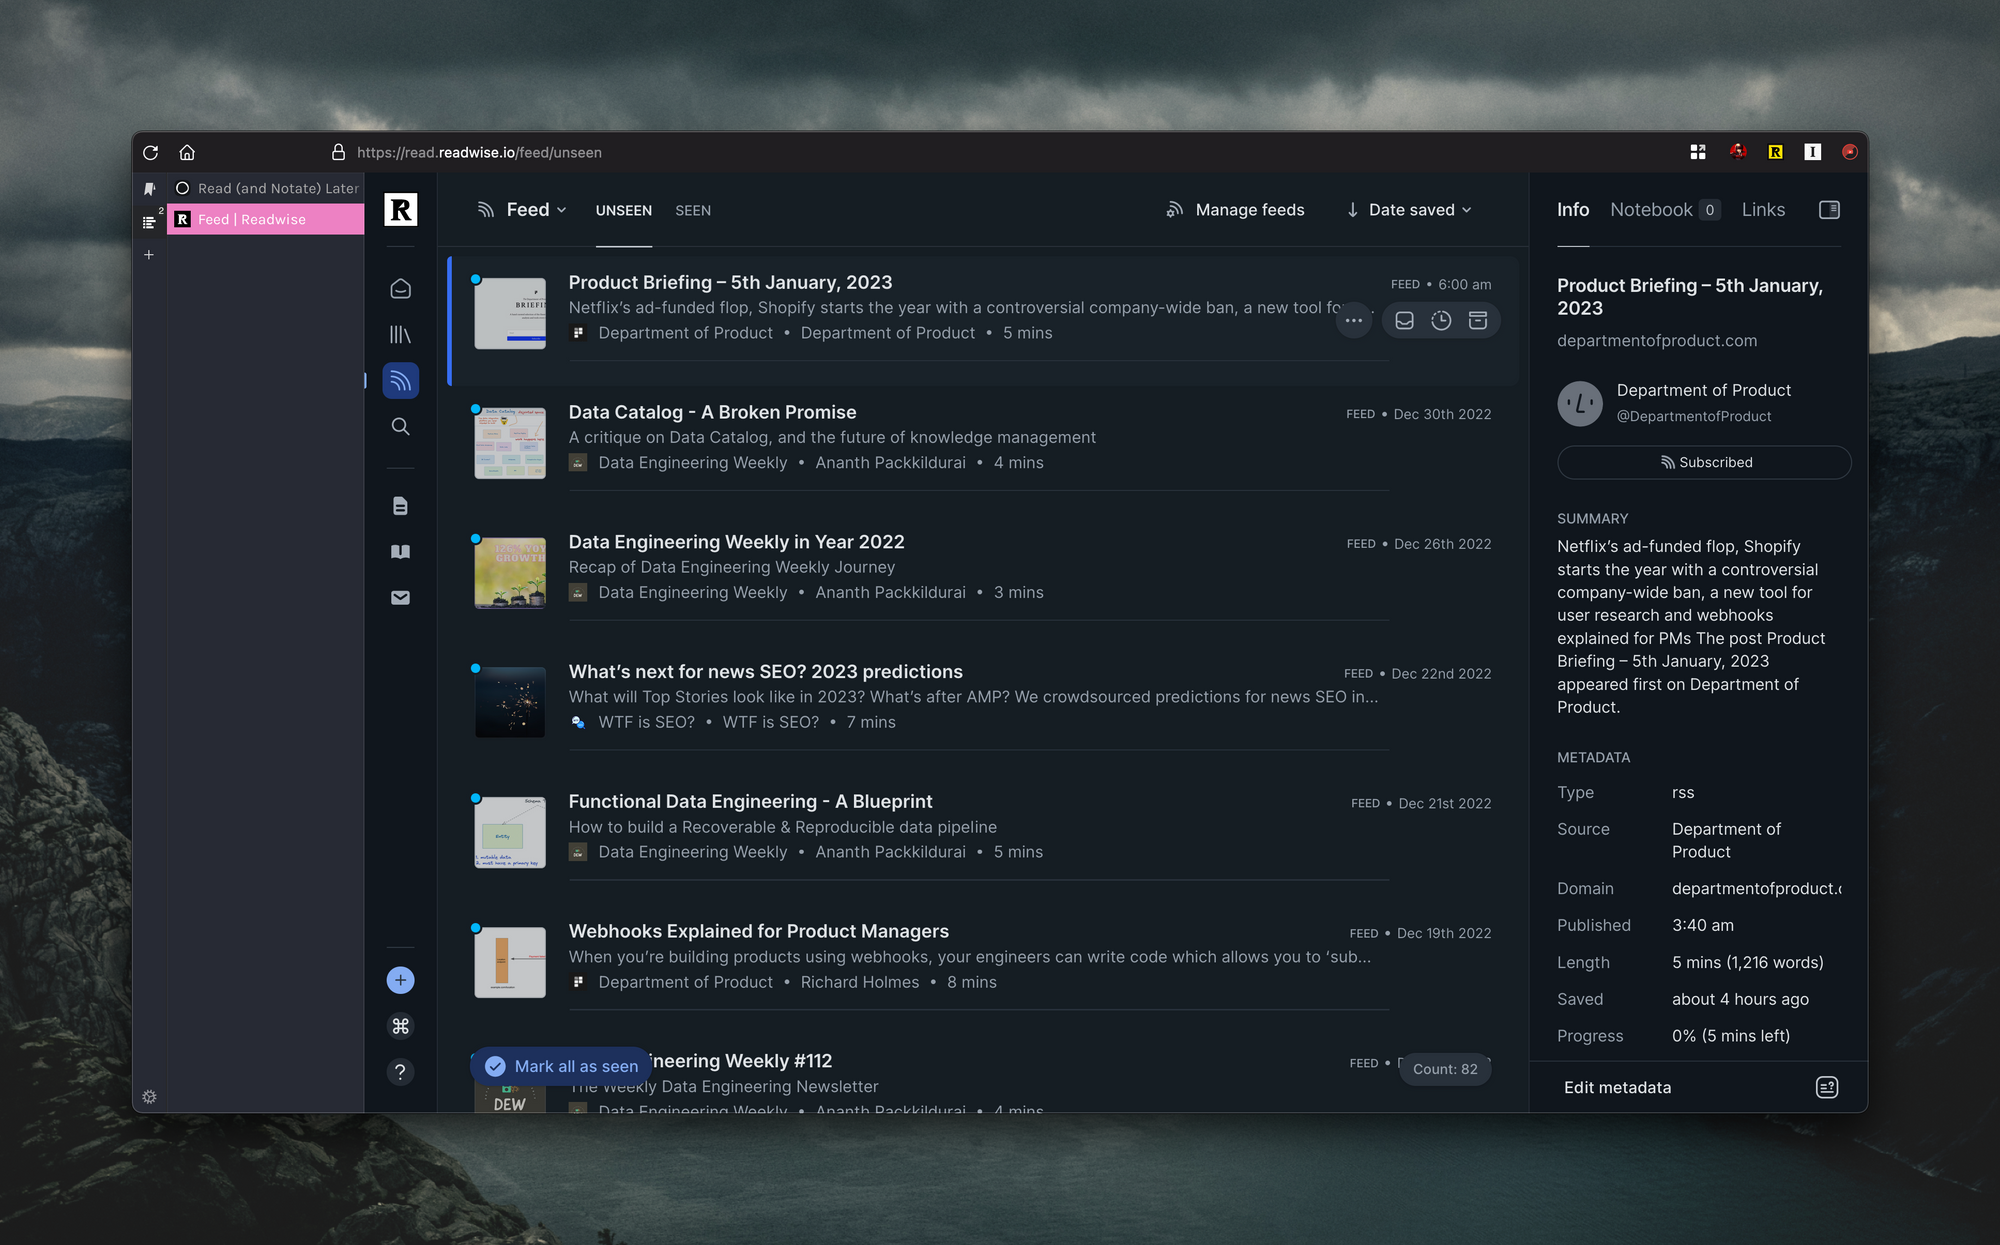Image resolution: width=2000 pixels, height=1245 pixels.
Task: Open the departmentofproduct.com link
Action: pyautogui.click(x=1656, y=340)
